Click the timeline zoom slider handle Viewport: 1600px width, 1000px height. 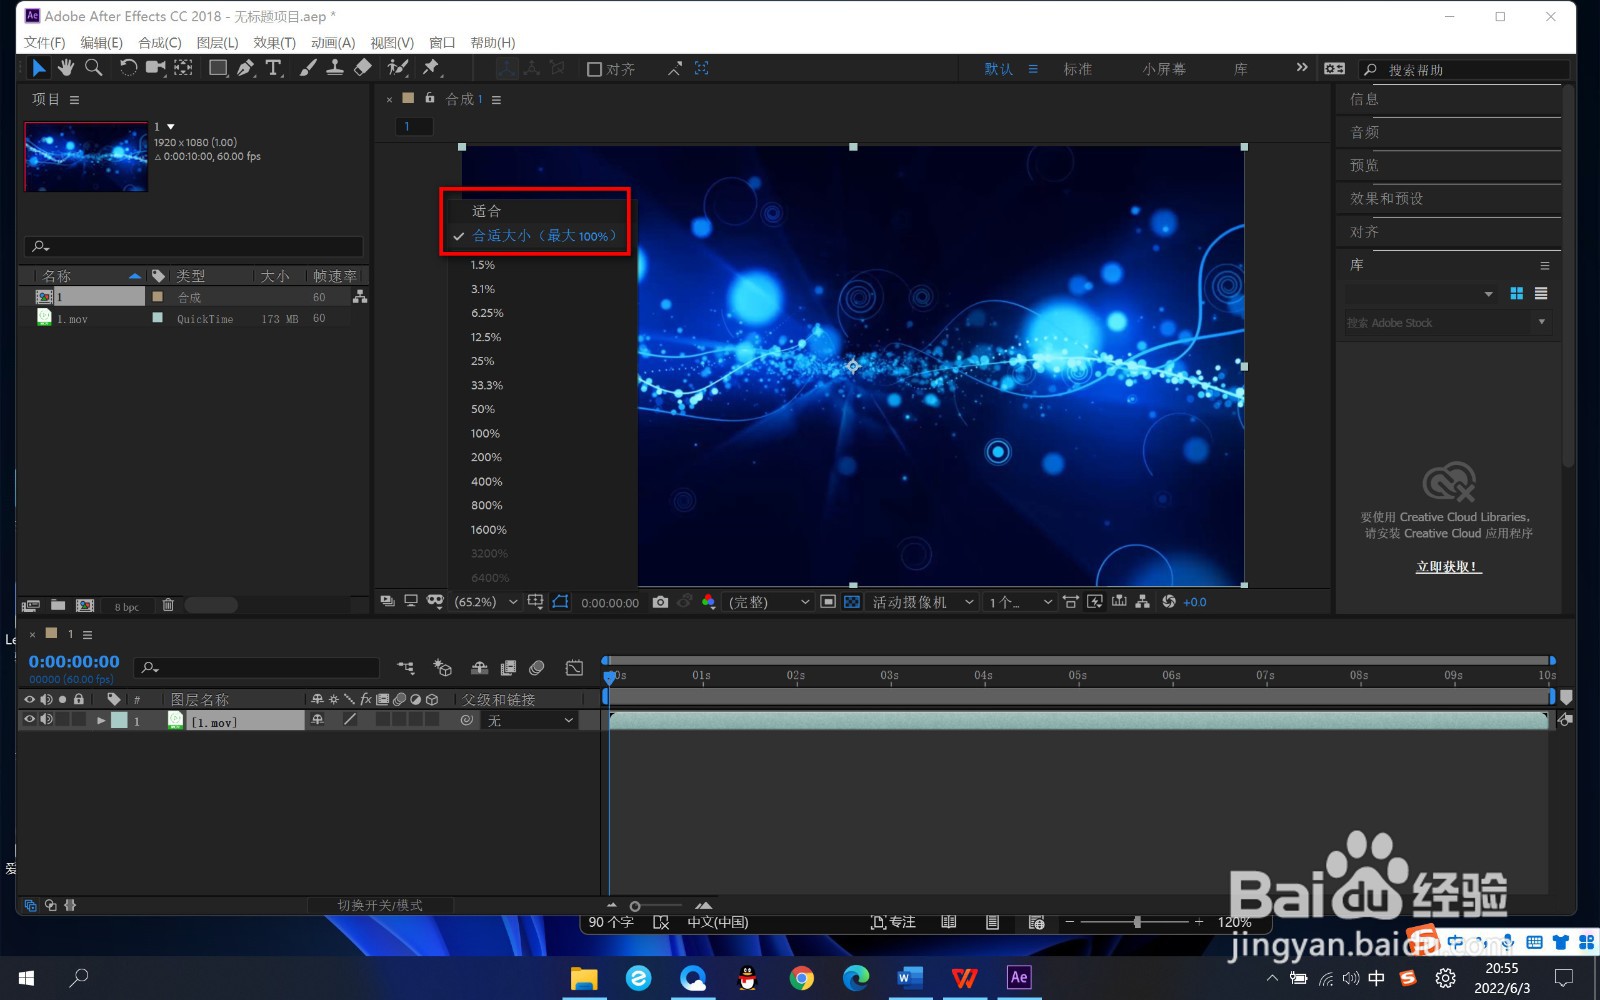635,906
